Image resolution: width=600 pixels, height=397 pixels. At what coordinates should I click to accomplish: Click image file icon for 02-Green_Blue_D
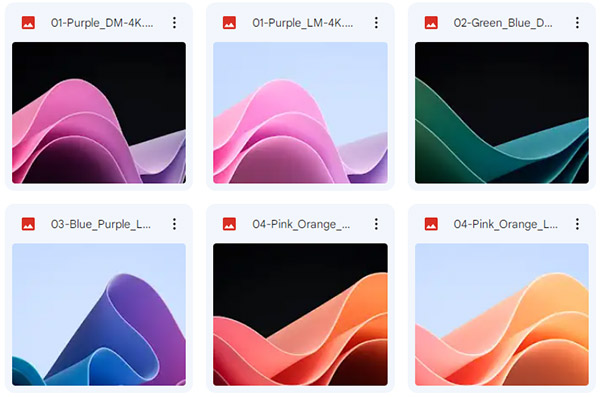coord(431,23)
